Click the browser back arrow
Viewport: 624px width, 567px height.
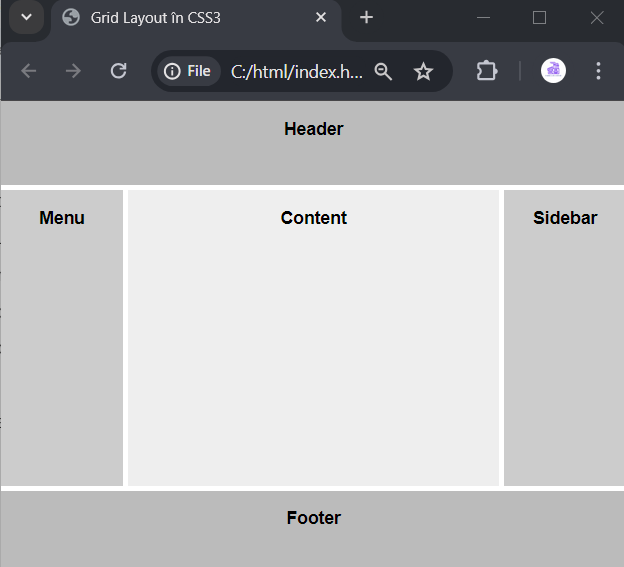(x=28, y=71)
